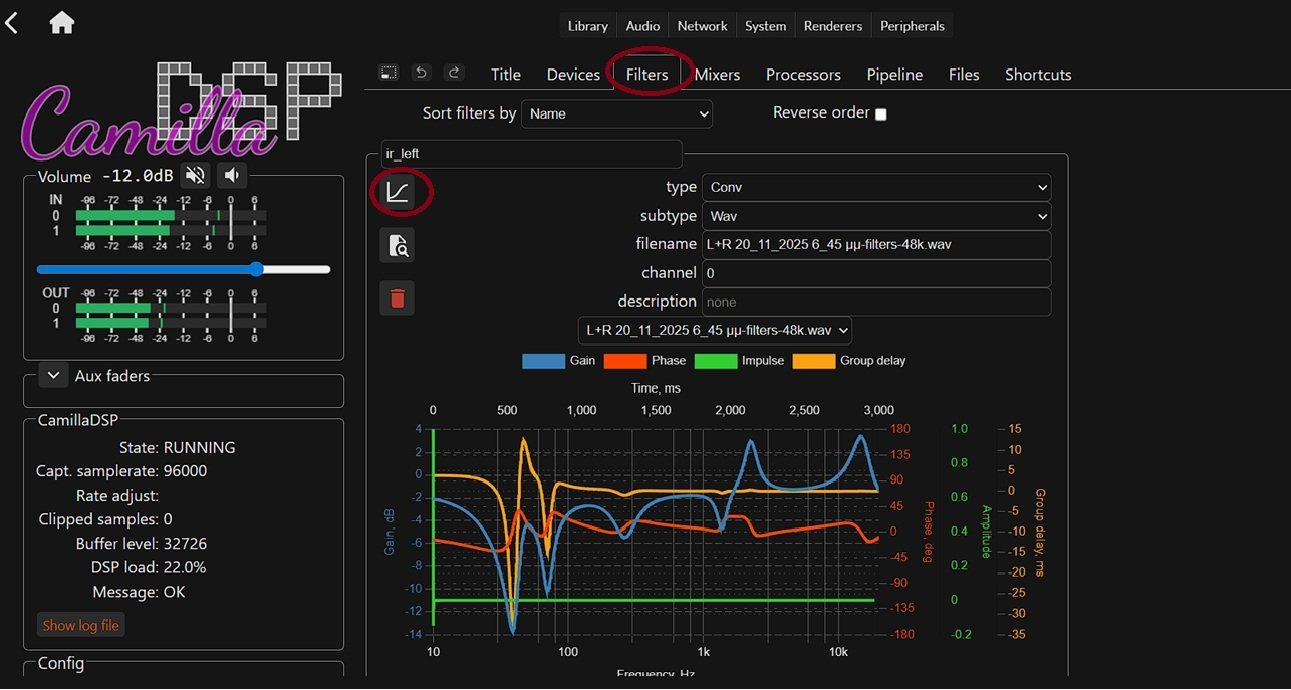
Task: Open the filter type dropdown showing Conv
Action: click(x=876, y=187)
